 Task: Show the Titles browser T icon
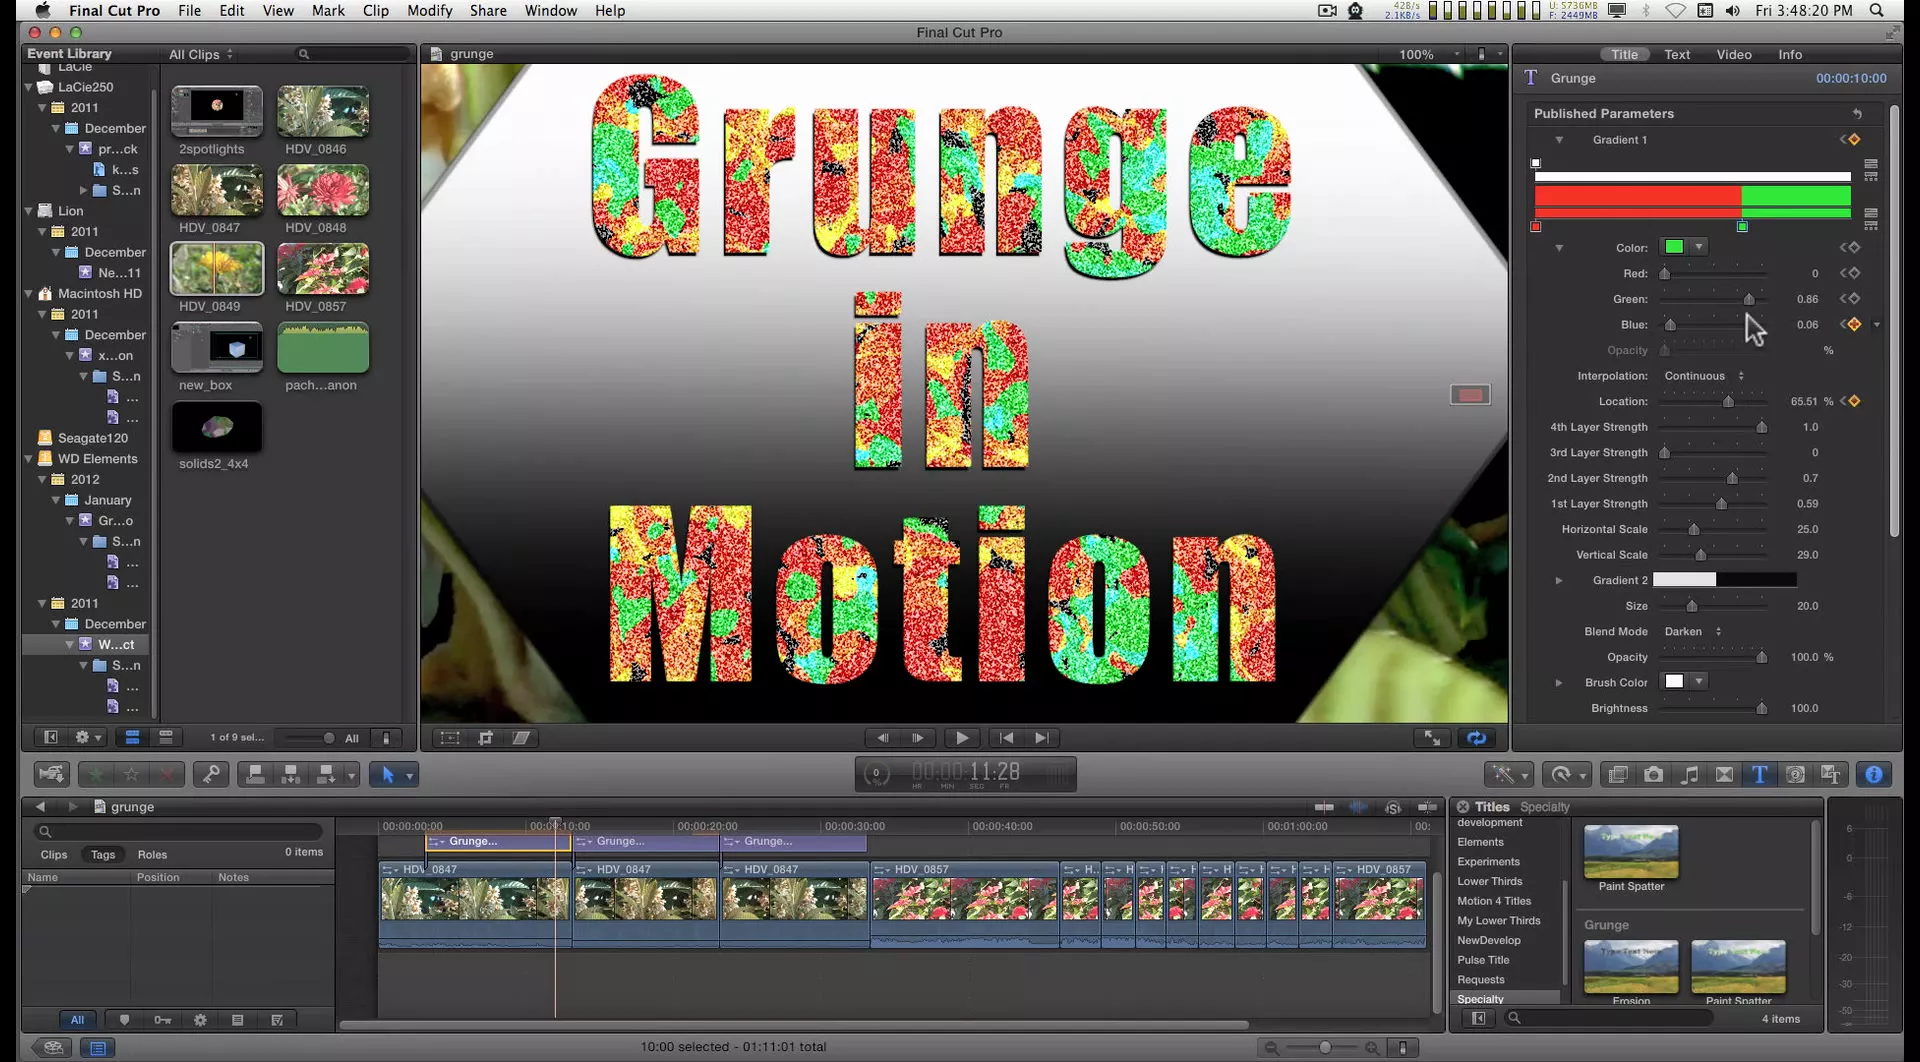(1759, 774)
